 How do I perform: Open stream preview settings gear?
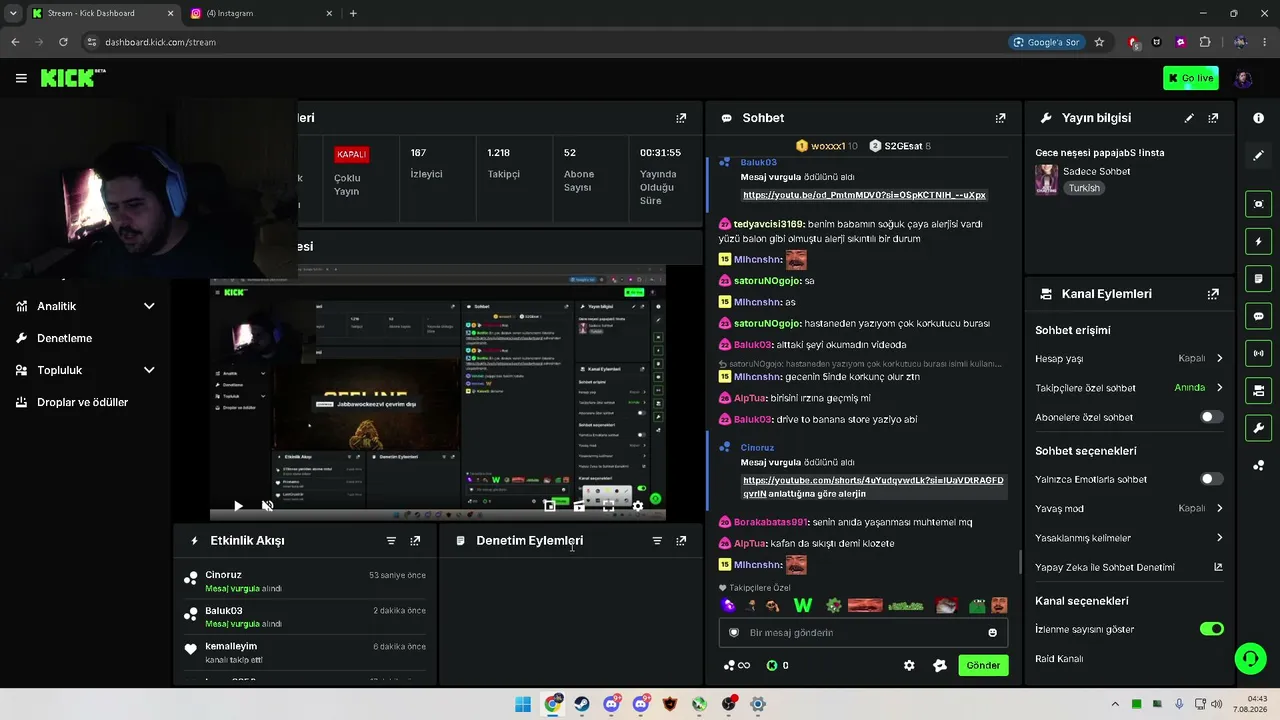pyautogui.click(x=638, y=506)
